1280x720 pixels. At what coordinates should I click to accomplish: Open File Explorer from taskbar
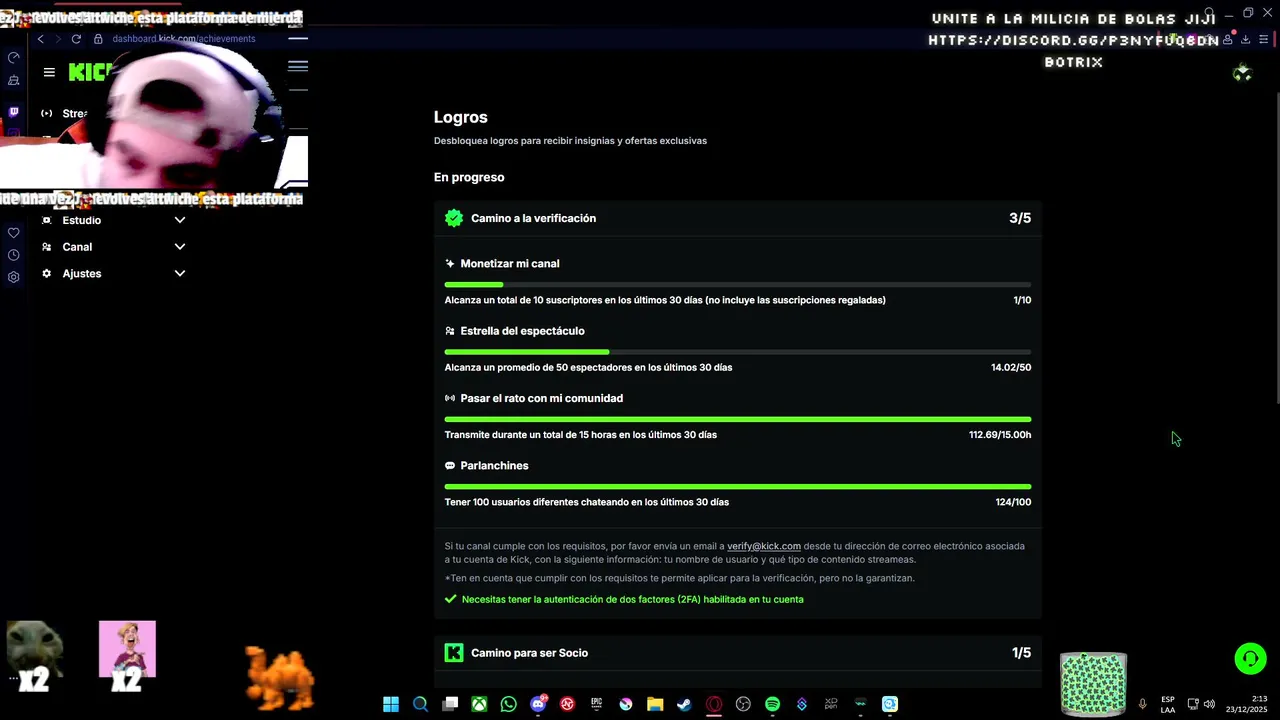pyautogui.click(x=655, y=704)
